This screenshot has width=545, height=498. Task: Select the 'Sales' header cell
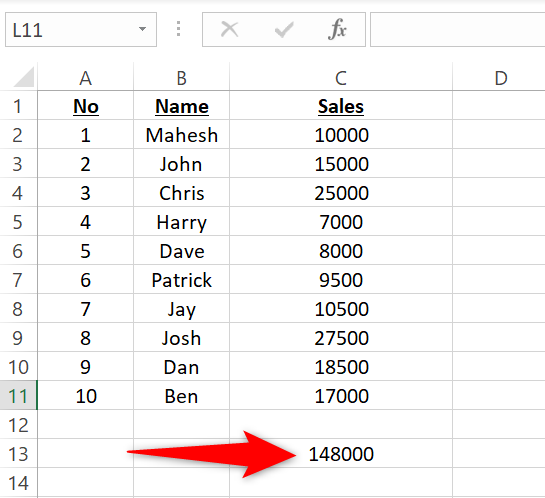click(x=341, y=106)
